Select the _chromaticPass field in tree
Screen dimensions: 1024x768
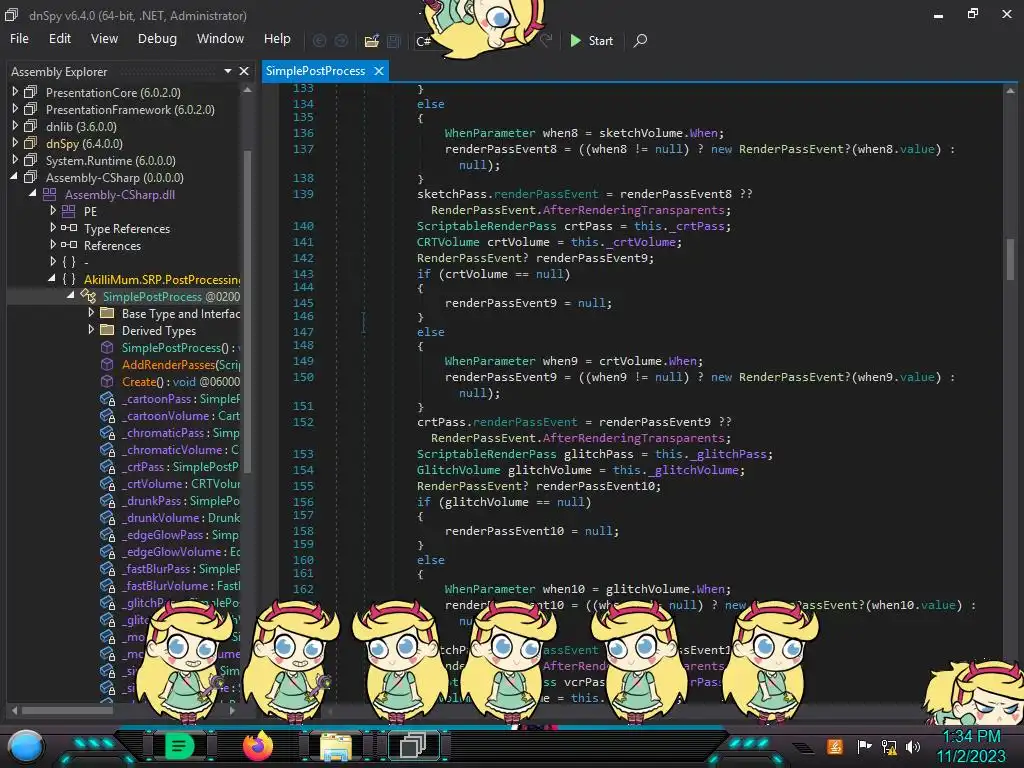tap(180, 432)
